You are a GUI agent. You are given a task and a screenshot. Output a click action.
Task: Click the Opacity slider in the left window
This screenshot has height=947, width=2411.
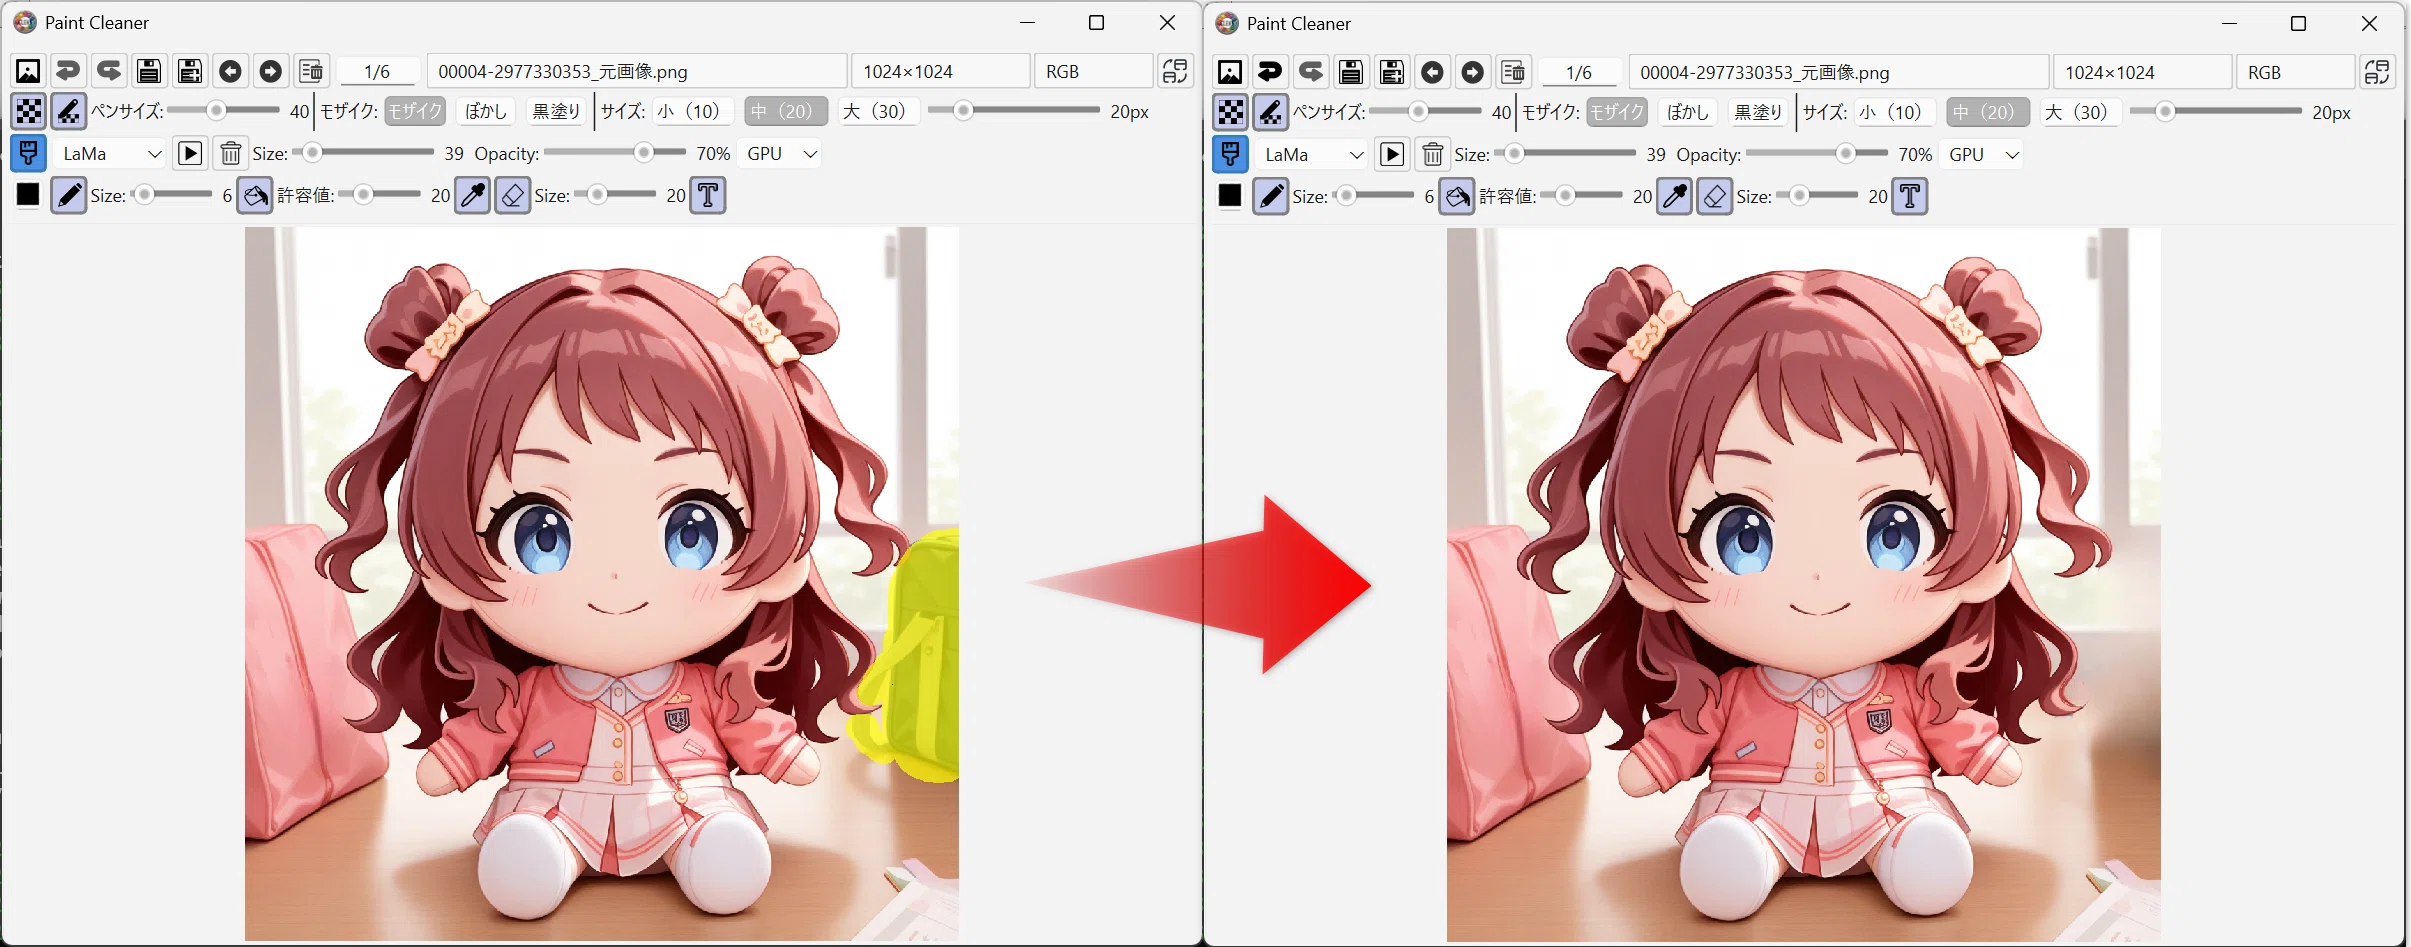tap(615, 153)
